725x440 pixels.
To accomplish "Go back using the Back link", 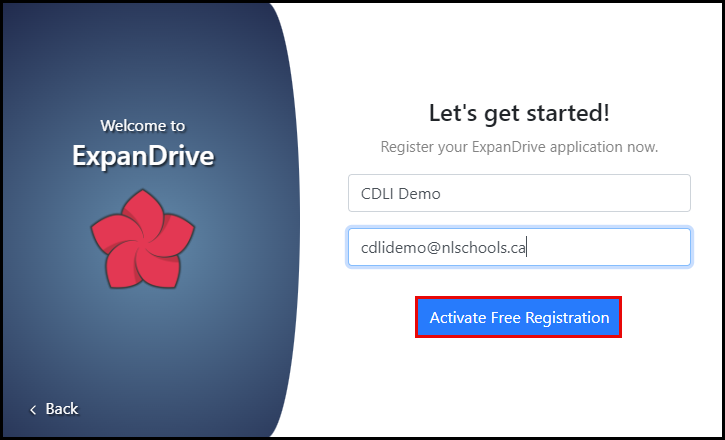I will 54,409.
